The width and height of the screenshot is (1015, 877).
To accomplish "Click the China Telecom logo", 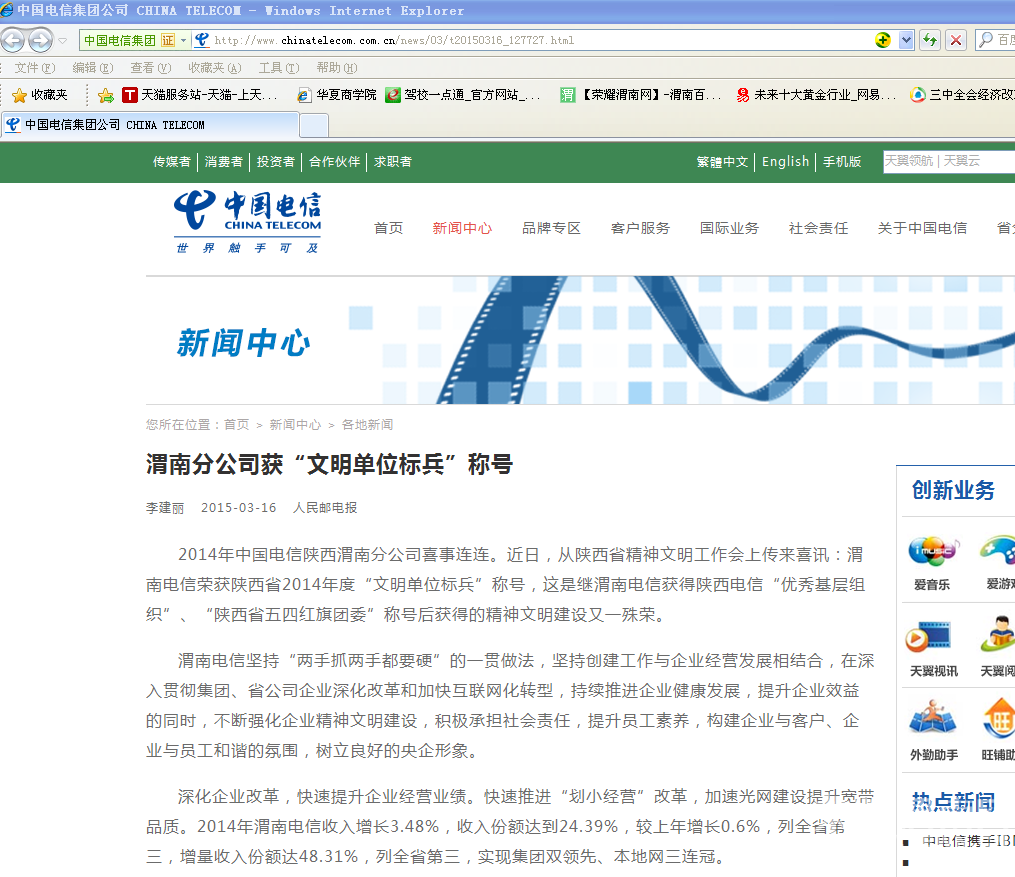I will pos(248,222).
